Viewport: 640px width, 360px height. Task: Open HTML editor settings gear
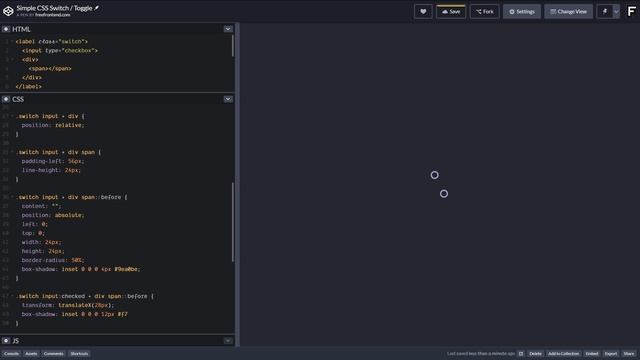pos(6,29)
